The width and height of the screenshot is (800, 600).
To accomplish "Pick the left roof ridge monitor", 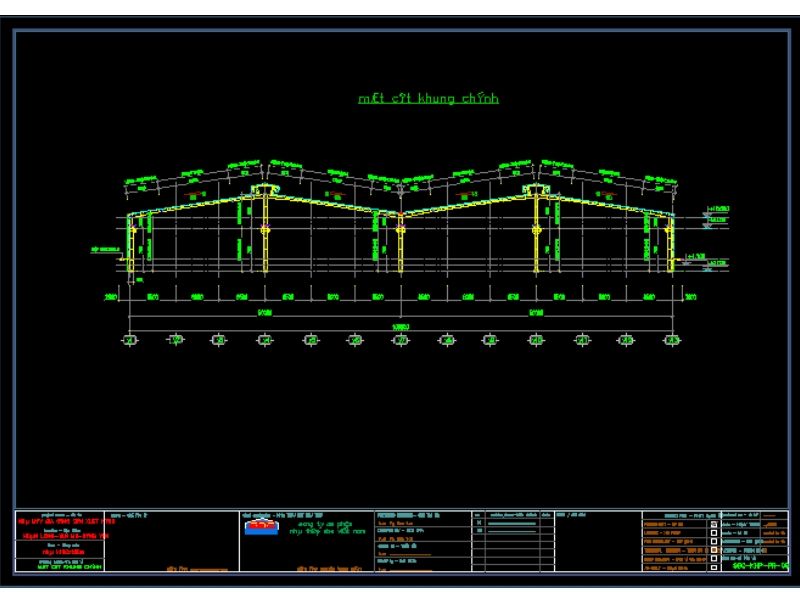I will coord(264,190).
